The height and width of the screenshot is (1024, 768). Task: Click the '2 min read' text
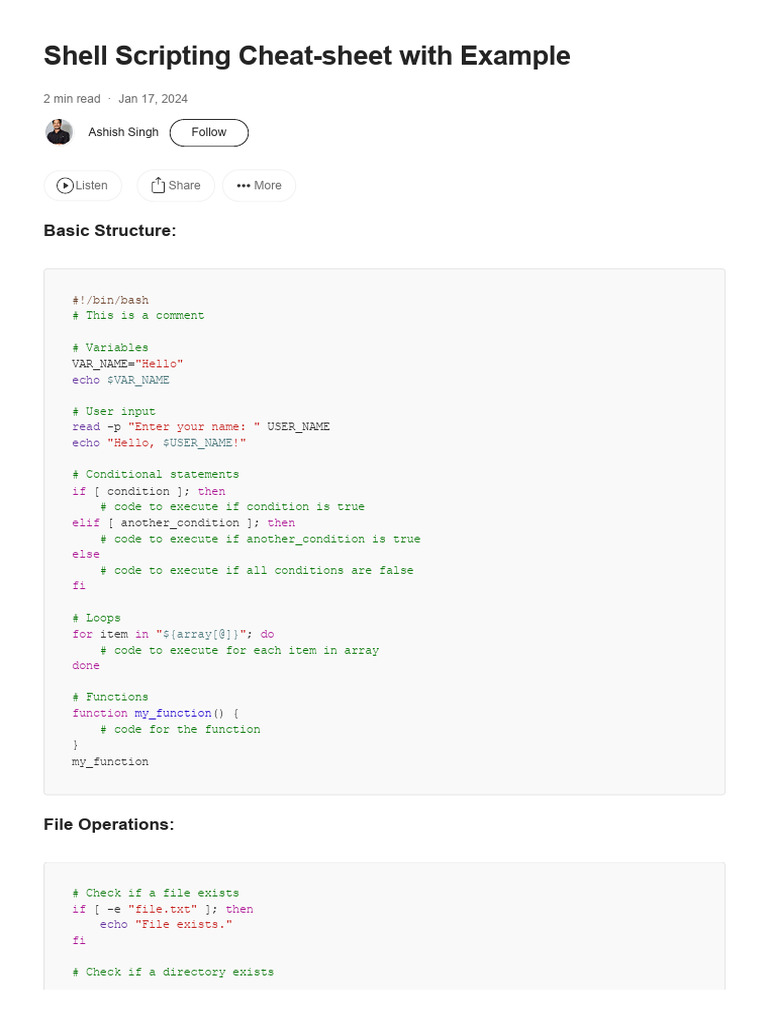coord(72,99)
